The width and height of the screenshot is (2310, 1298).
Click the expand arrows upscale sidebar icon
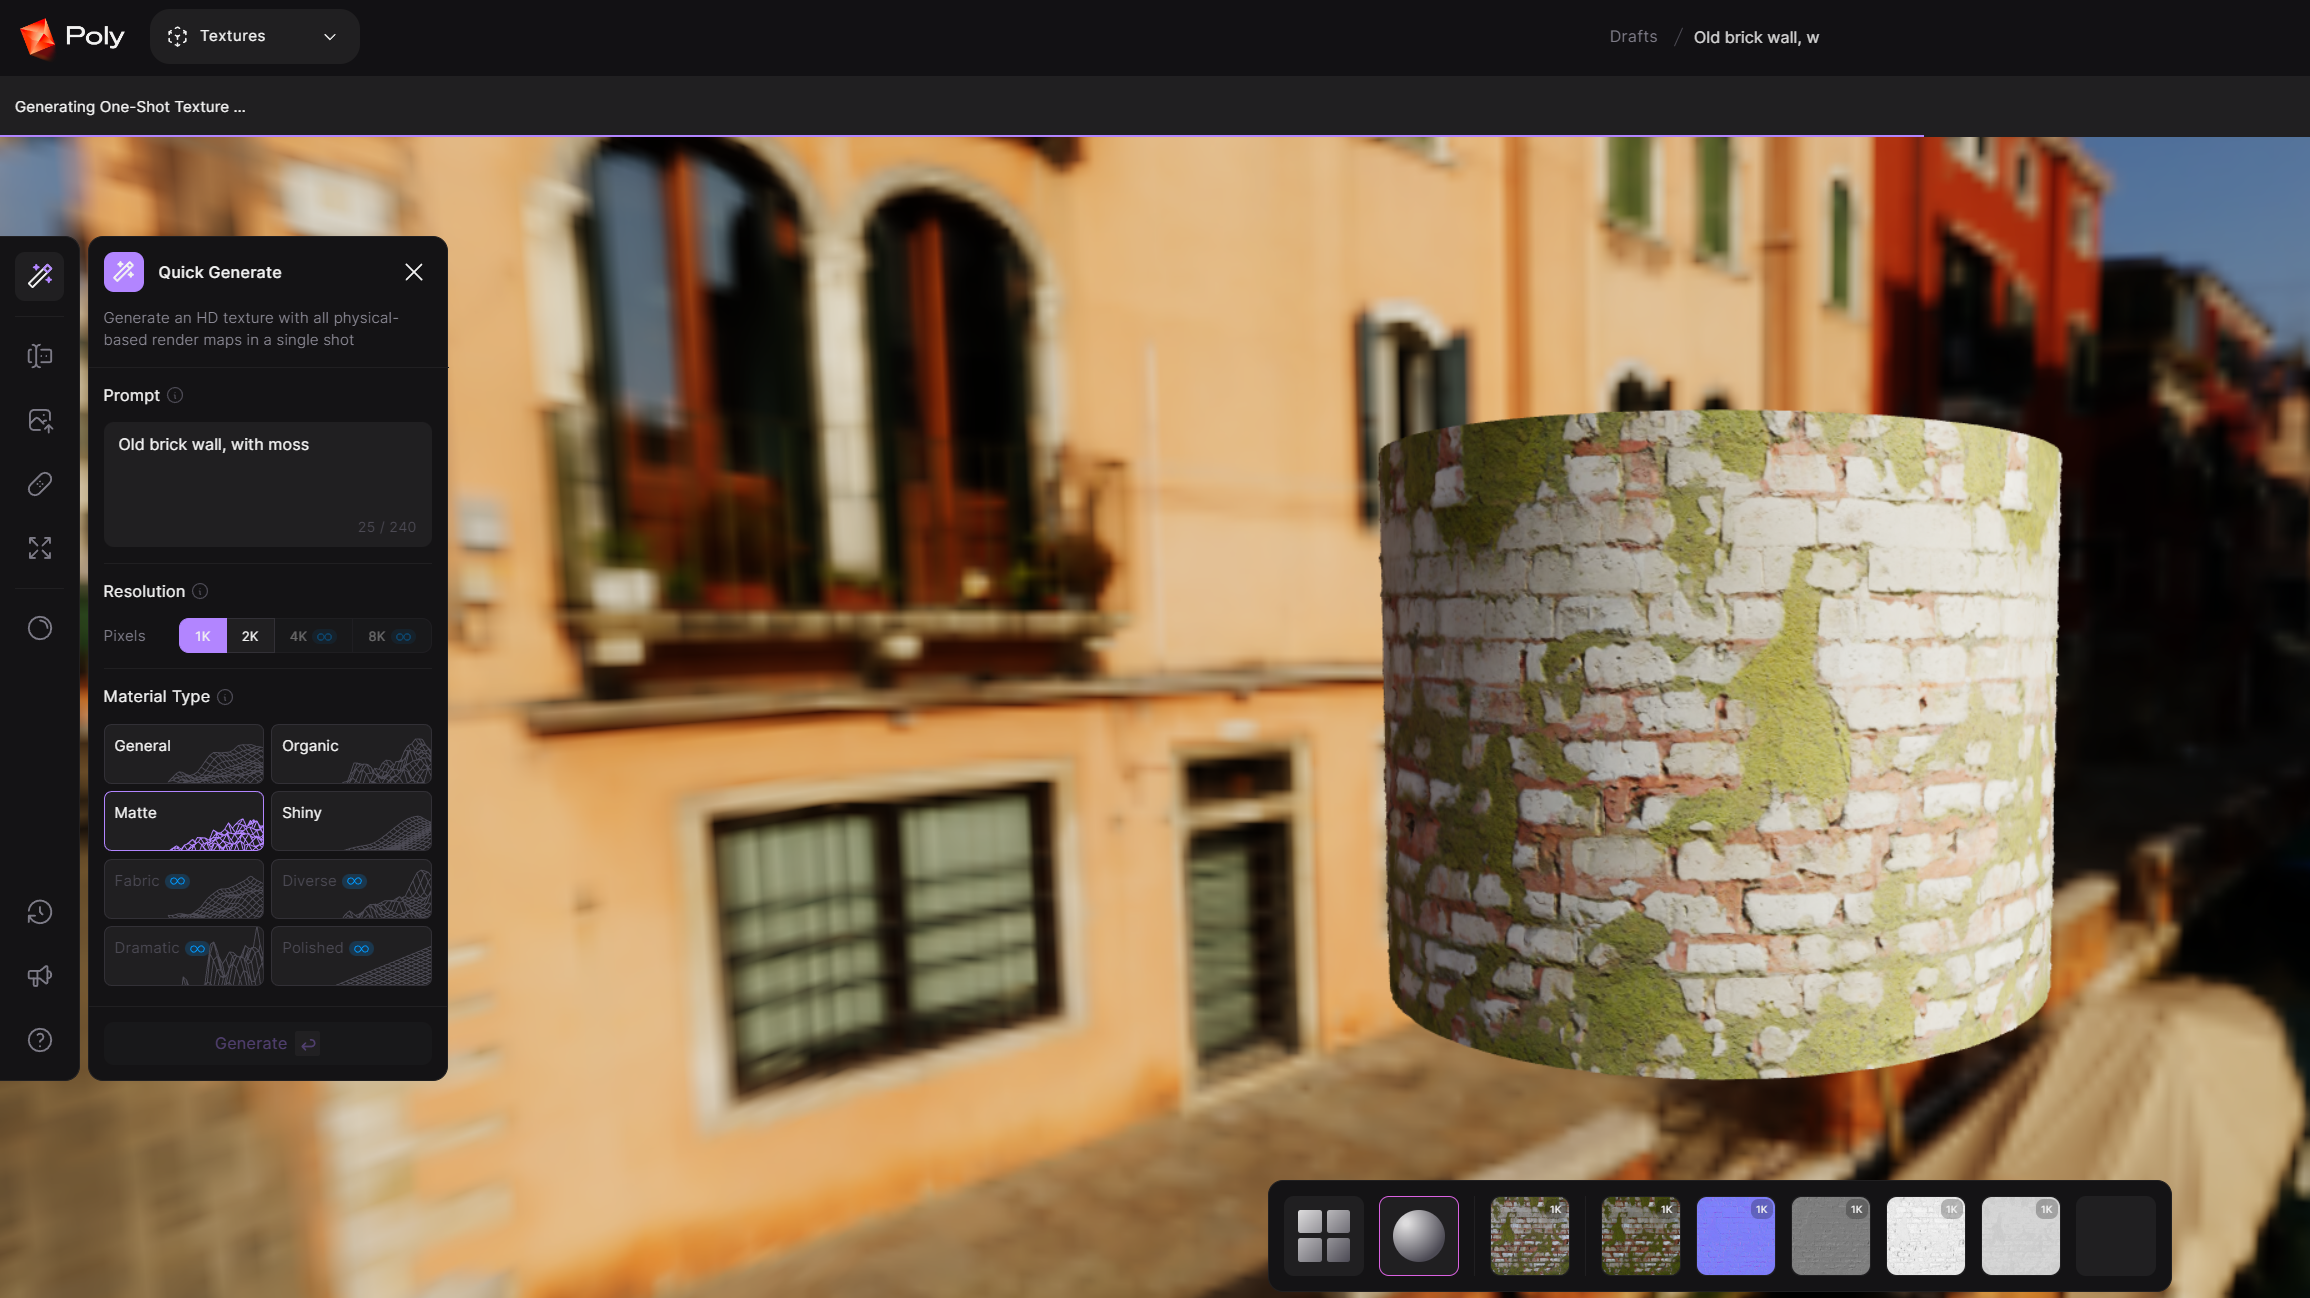[x=40, y=548]
